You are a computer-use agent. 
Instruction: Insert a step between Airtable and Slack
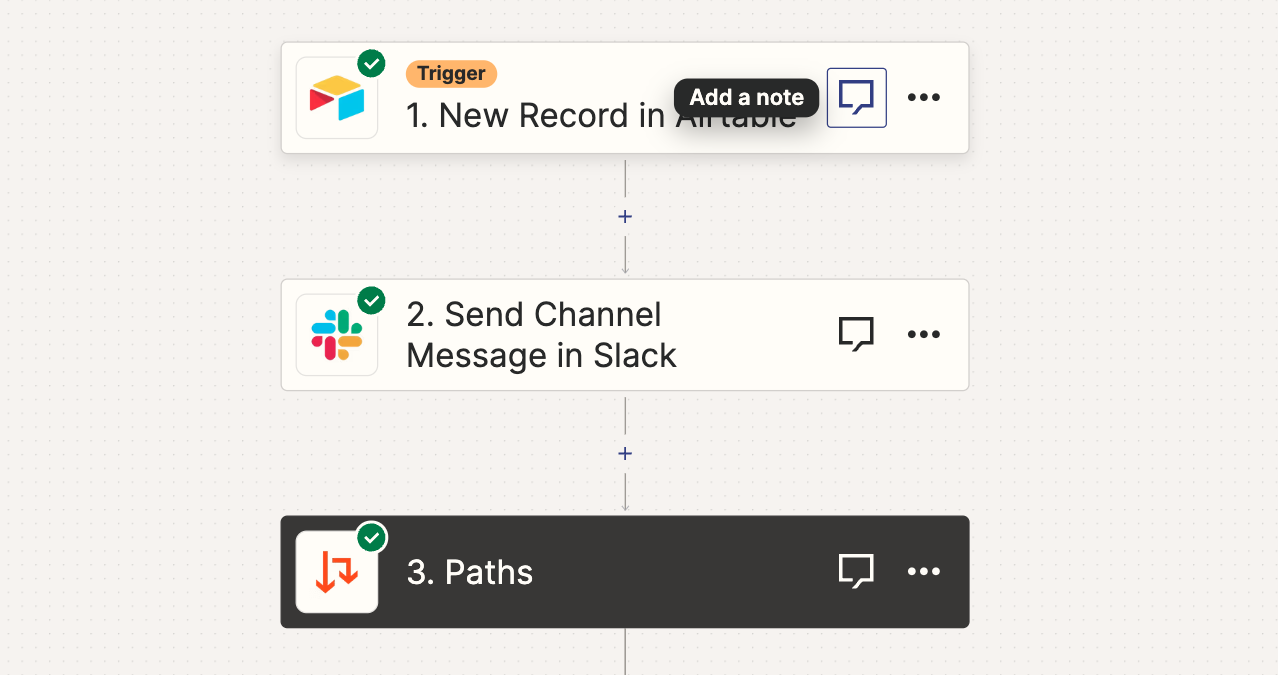(625, 216)
